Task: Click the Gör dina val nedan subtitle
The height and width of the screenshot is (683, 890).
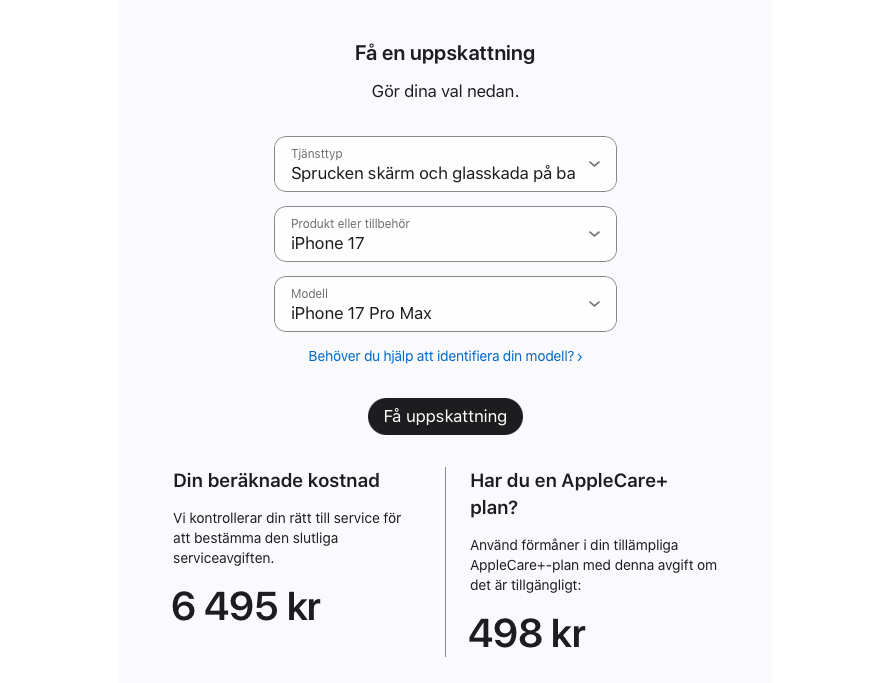Action: [445, 91]
